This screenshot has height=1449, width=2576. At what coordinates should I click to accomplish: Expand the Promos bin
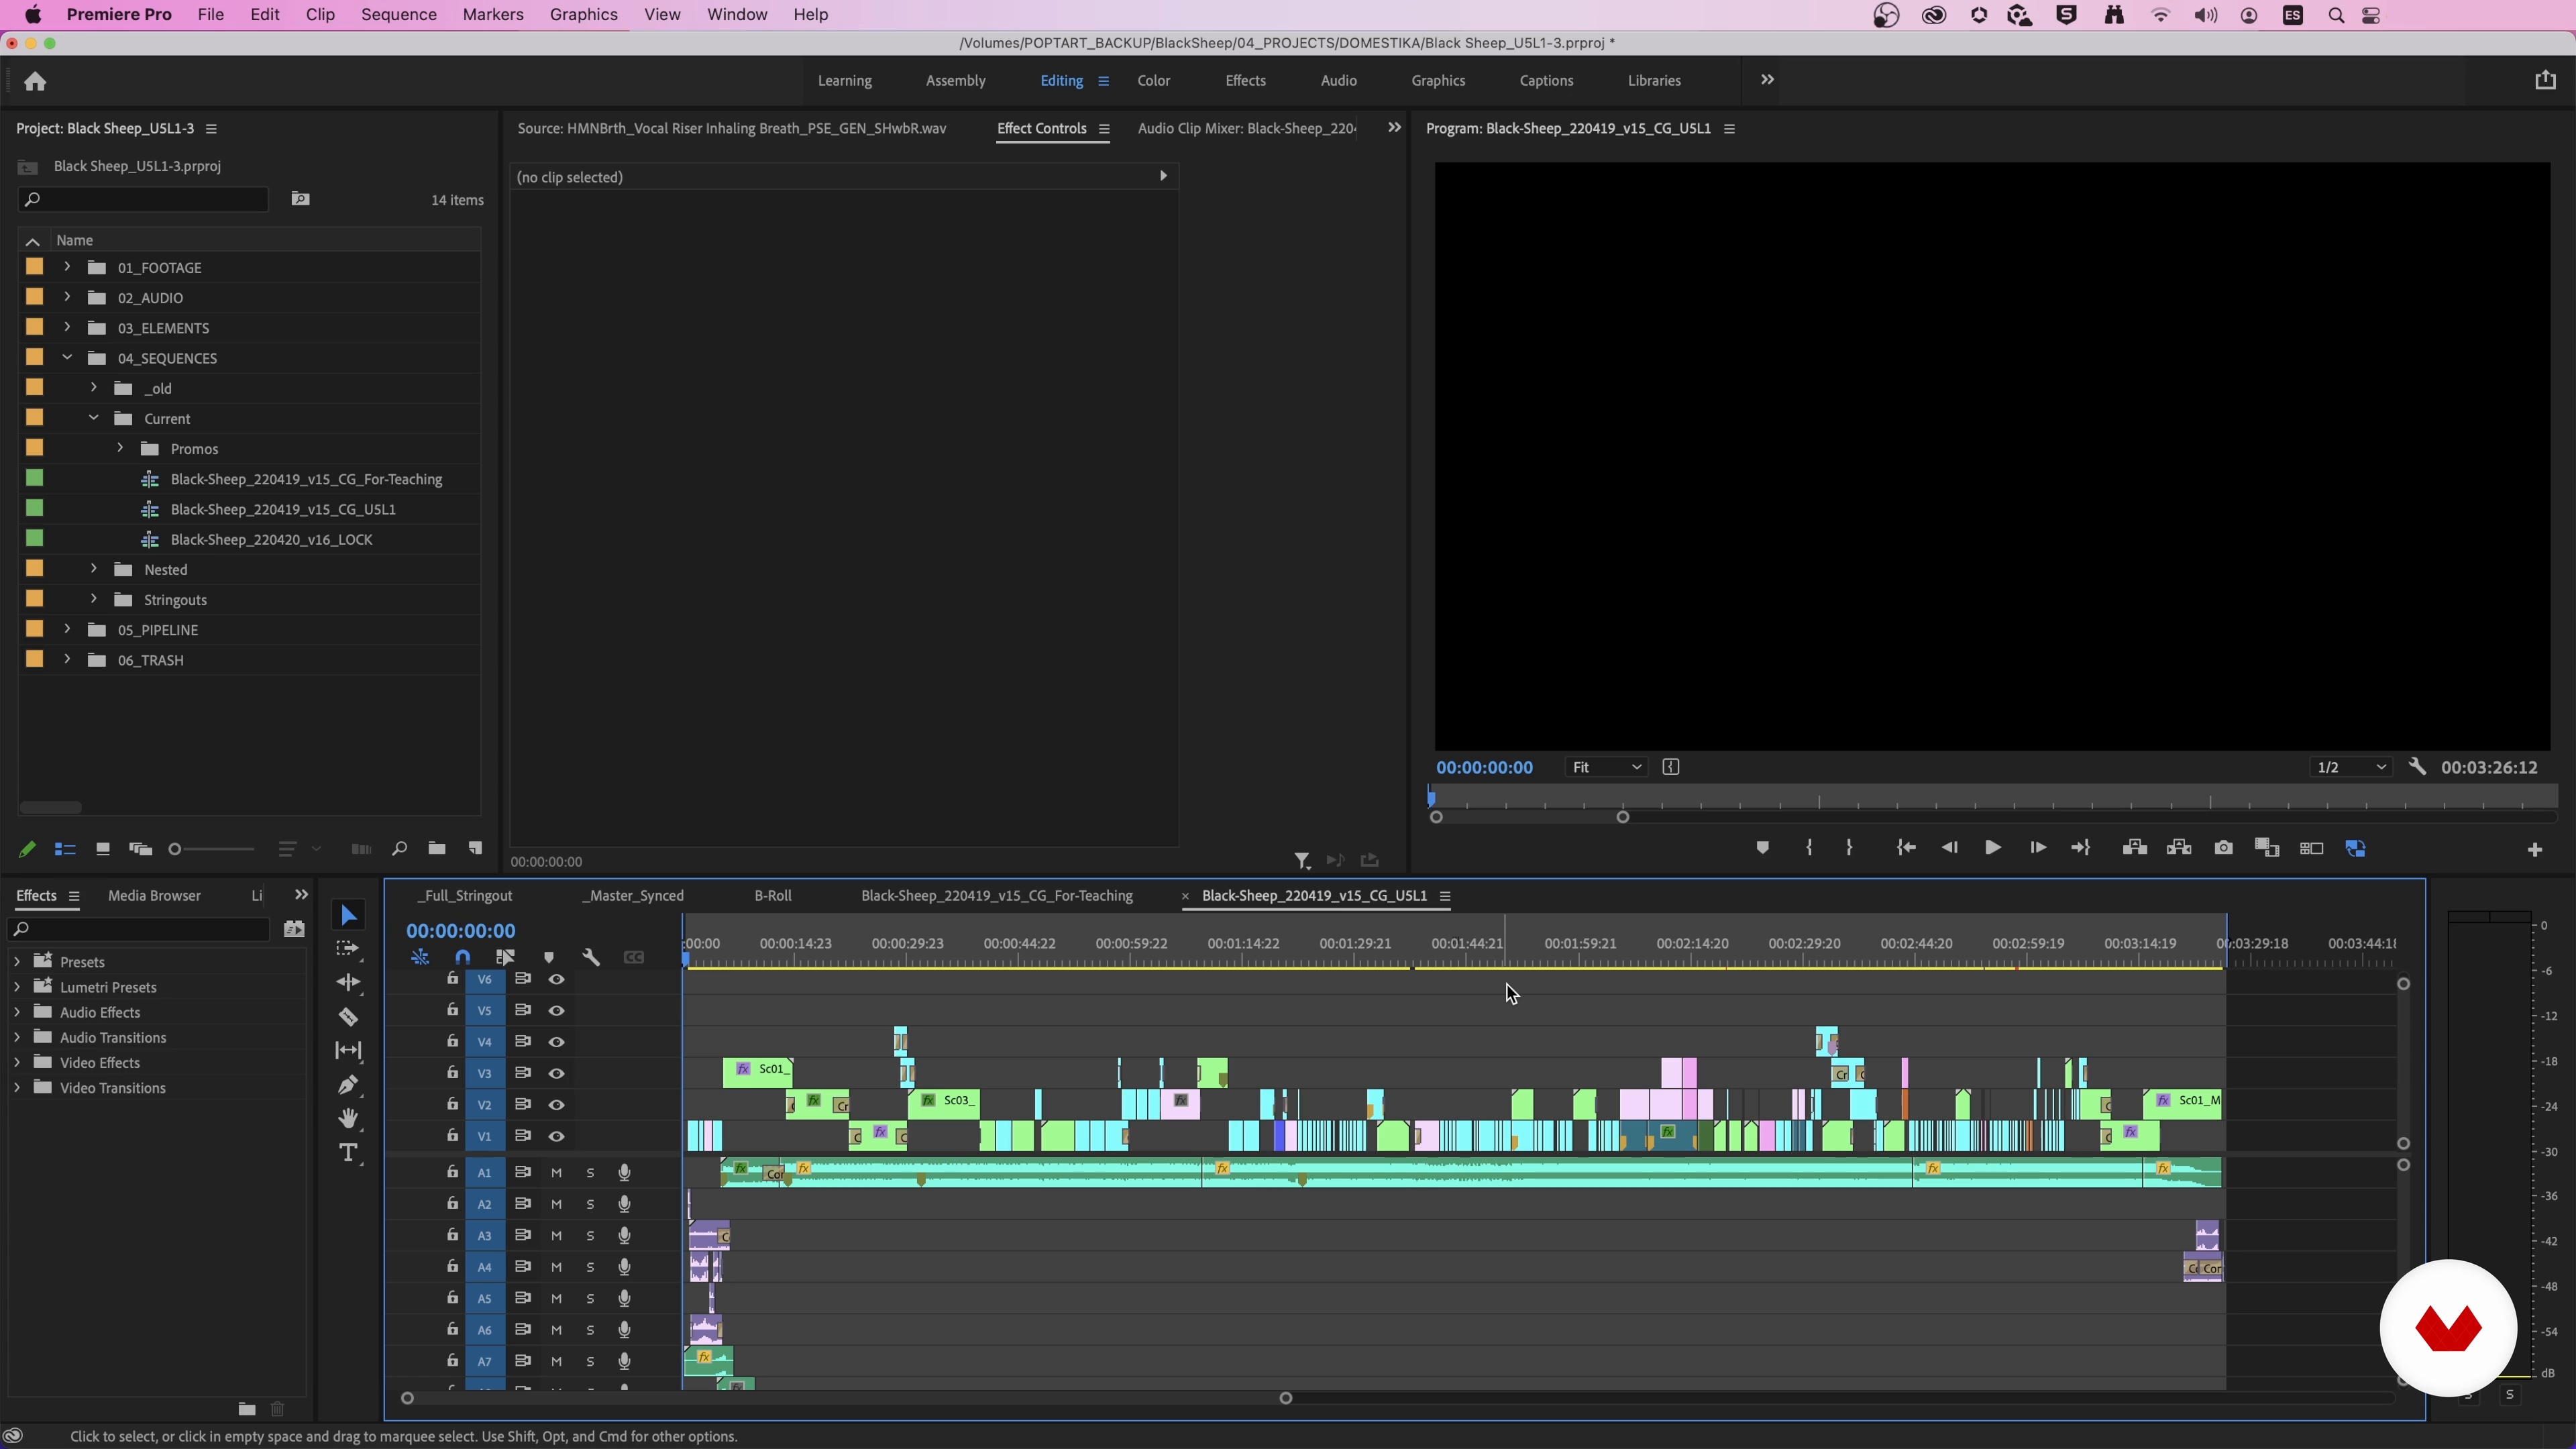120,448
